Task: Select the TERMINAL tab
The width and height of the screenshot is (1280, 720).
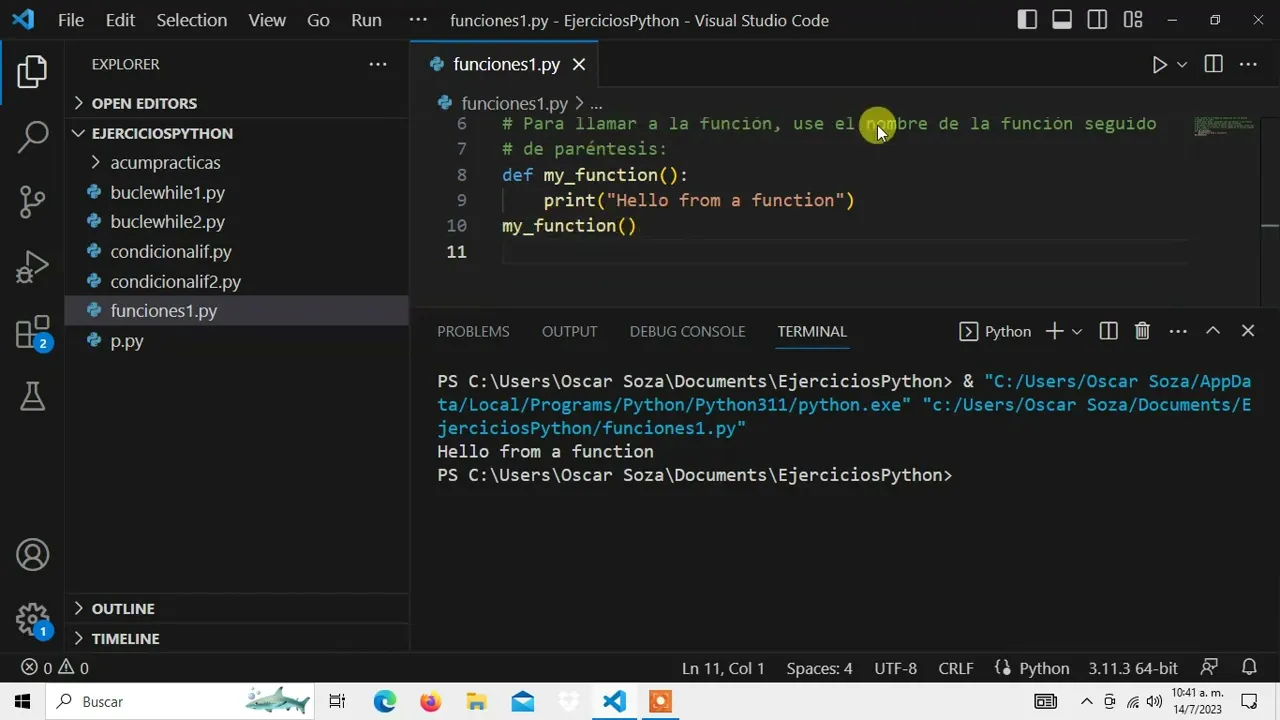Action: tap(812, 331)
